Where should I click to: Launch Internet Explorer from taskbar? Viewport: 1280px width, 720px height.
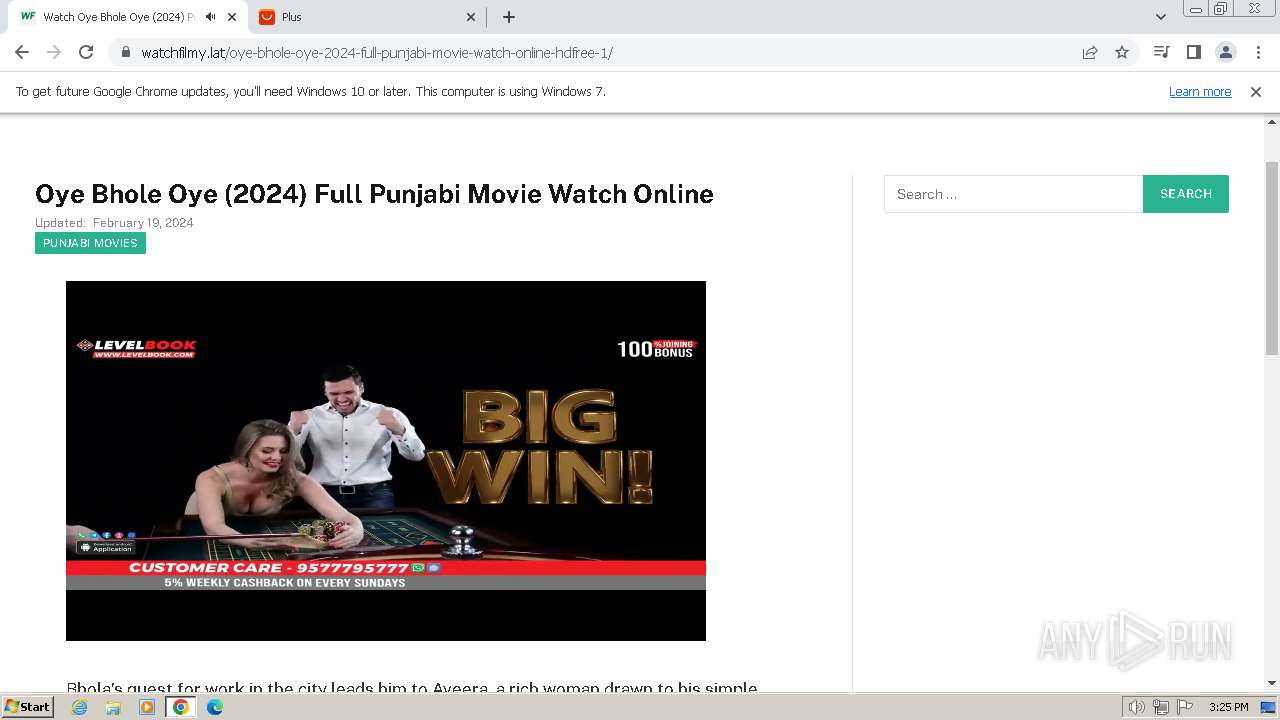(x=80, y=707)
